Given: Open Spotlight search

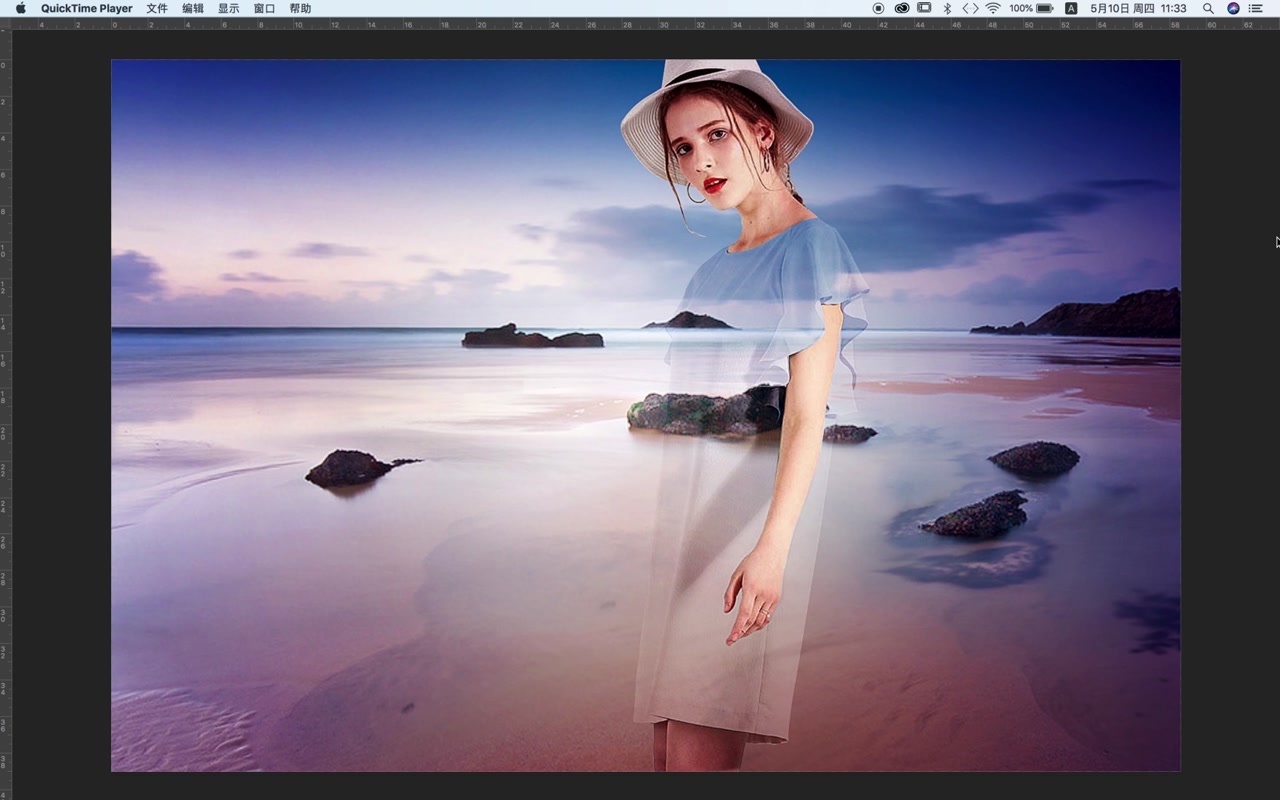Looking at the screenshot, I should (x=1208, y=8).
